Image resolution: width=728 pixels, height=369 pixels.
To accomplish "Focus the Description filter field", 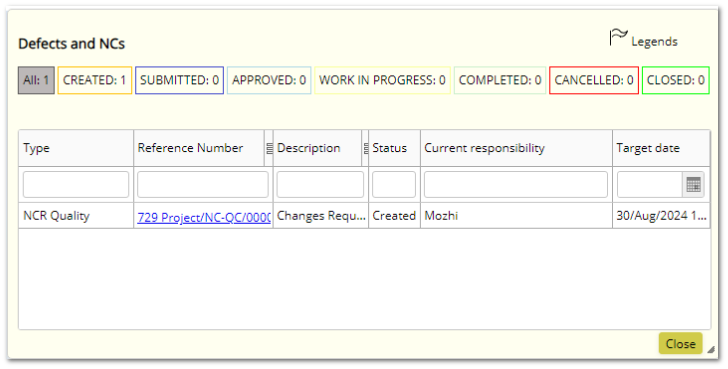I will (x=320, y=185).
